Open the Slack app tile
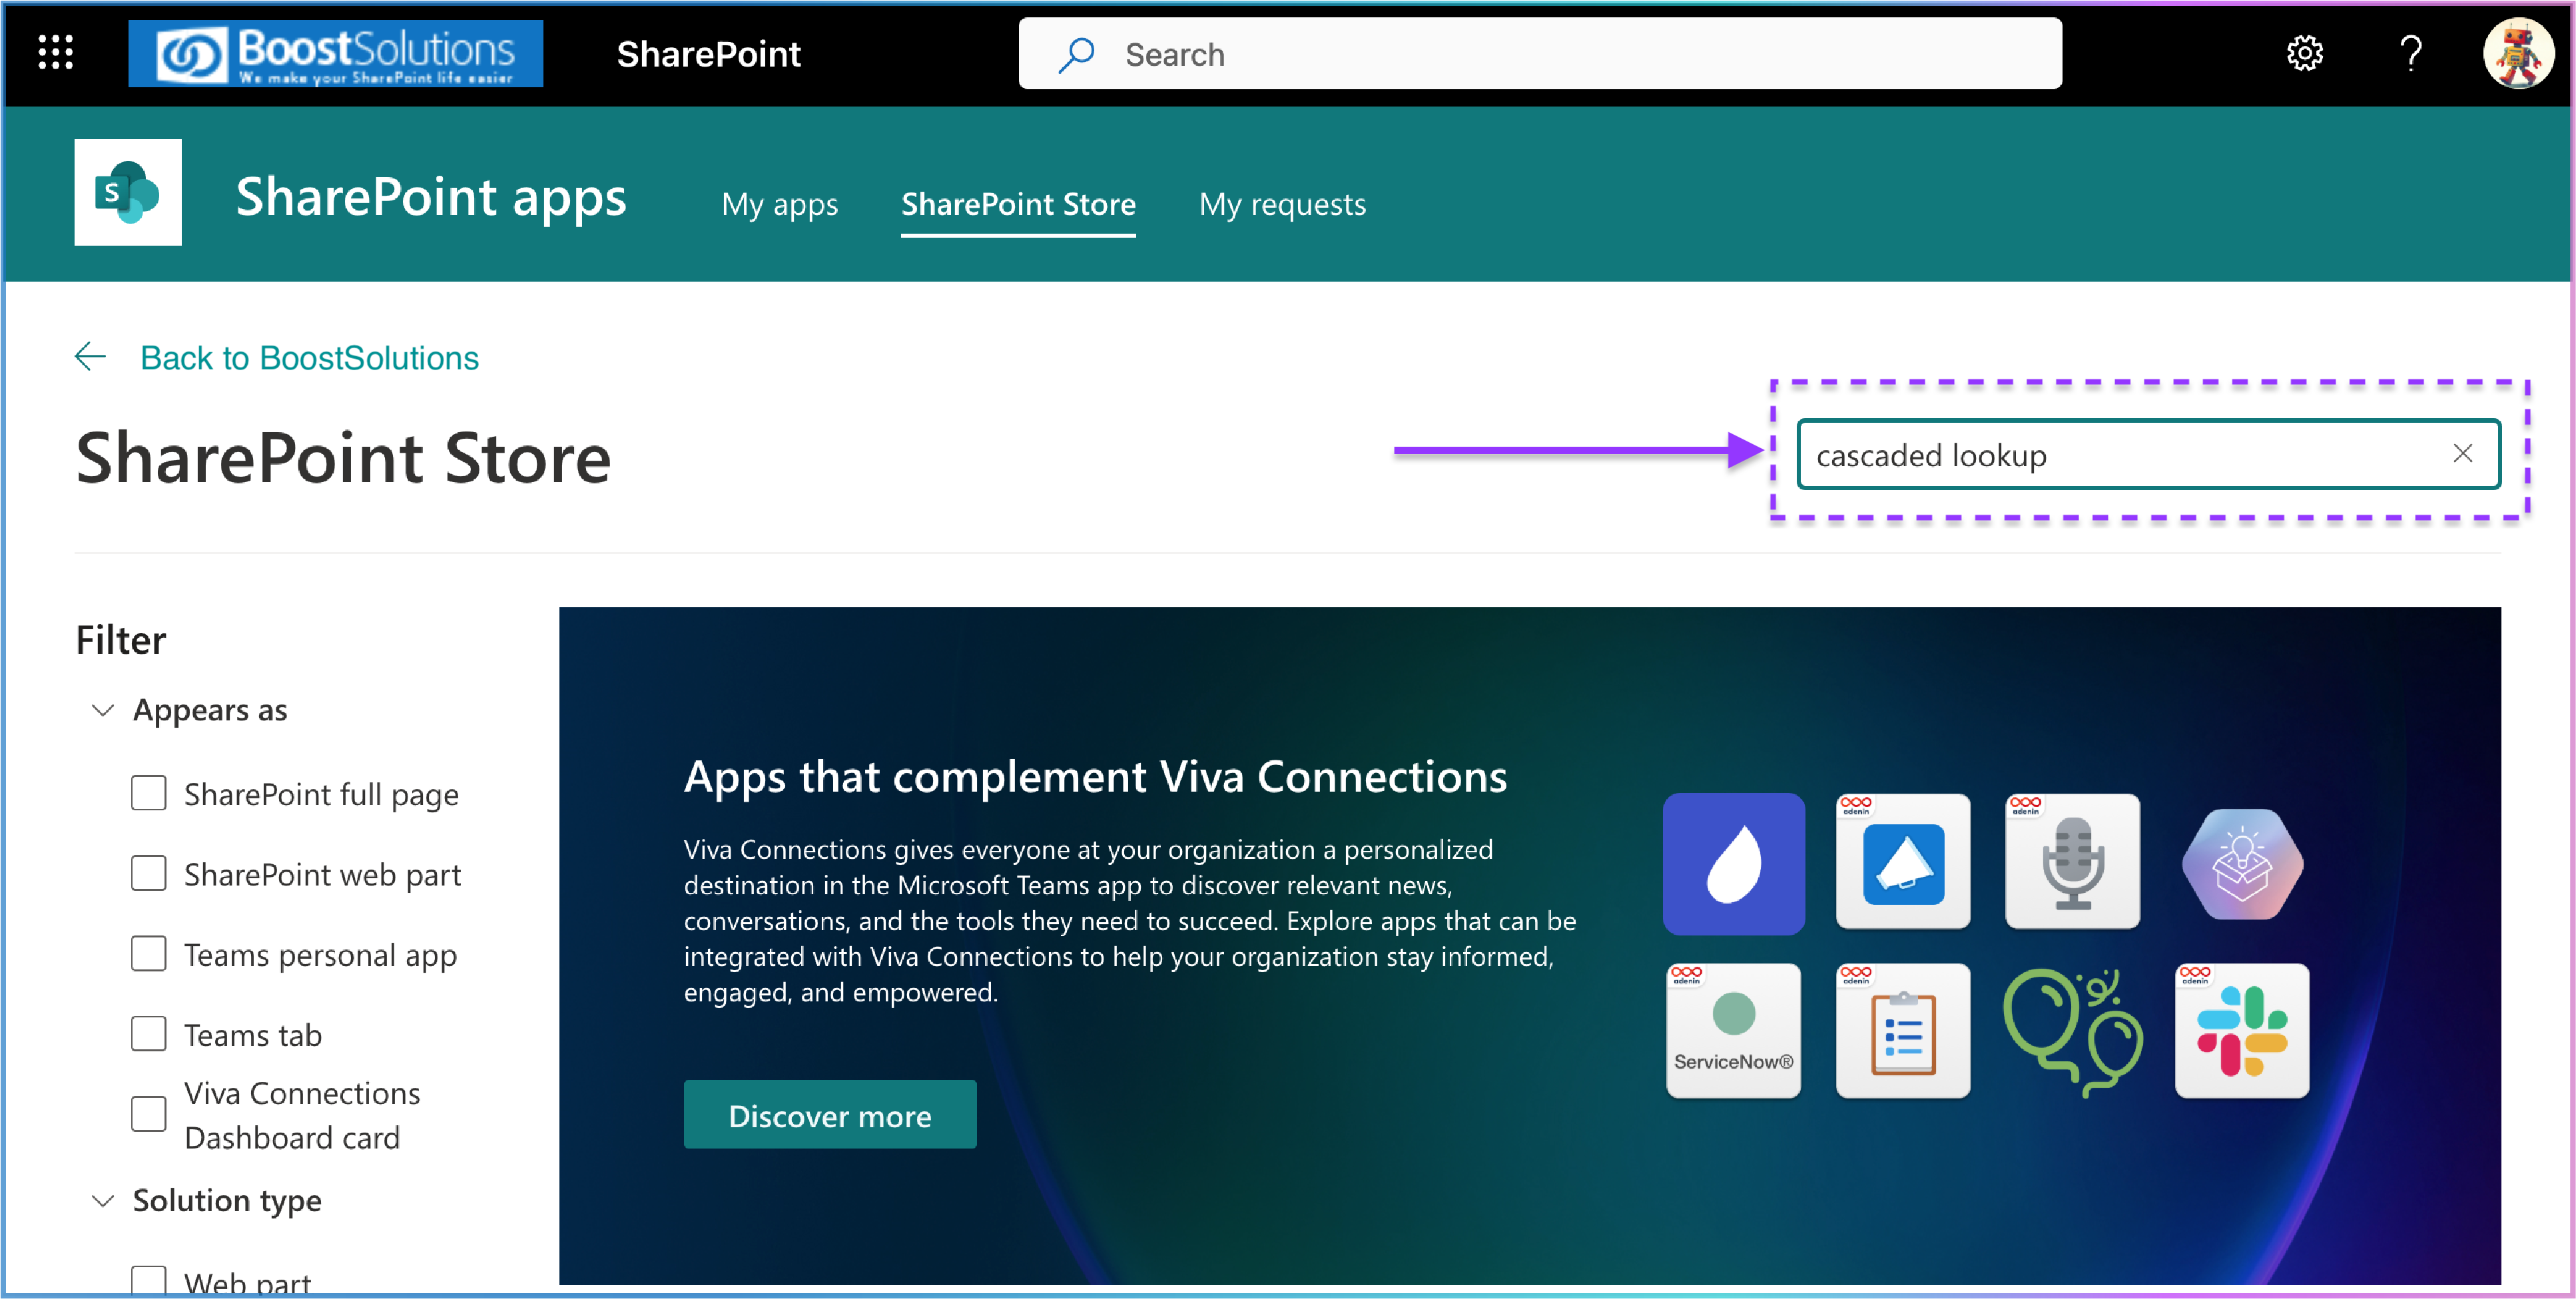This screenshot has height=1299, width=2576. point(2243,1031)
